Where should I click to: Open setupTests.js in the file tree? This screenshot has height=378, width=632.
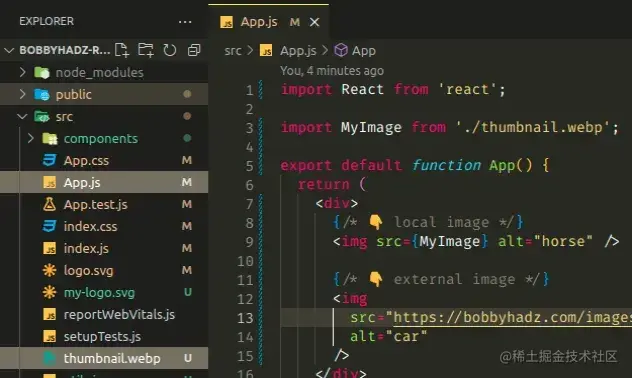point(104,336)
